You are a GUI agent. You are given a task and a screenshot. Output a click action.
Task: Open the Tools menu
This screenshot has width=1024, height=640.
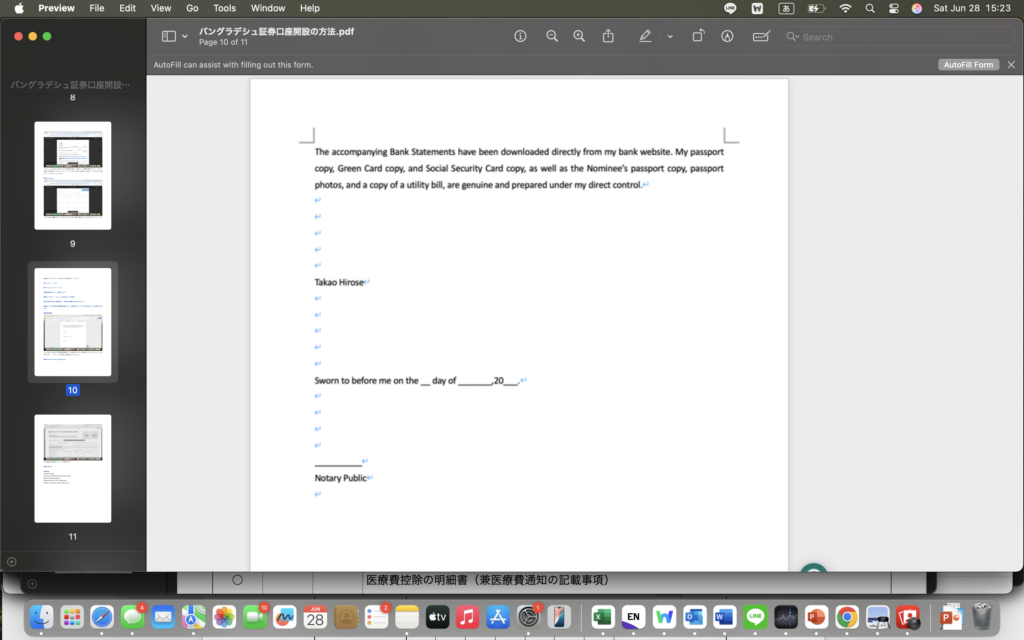[224, 8]
